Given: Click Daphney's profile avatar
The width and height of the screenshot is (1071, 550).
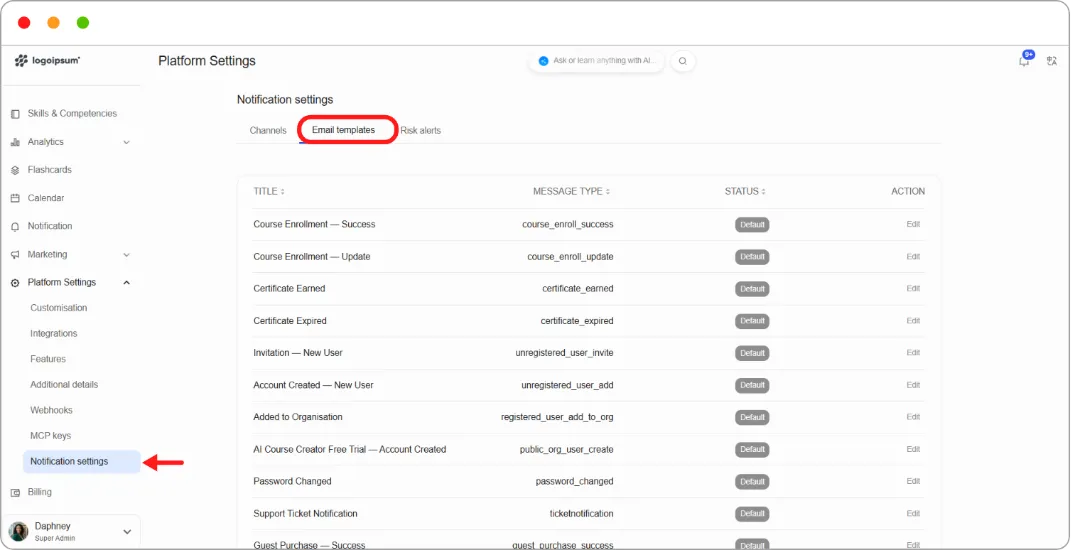Looking at the screenshot, I should click(x=18, y=532).
